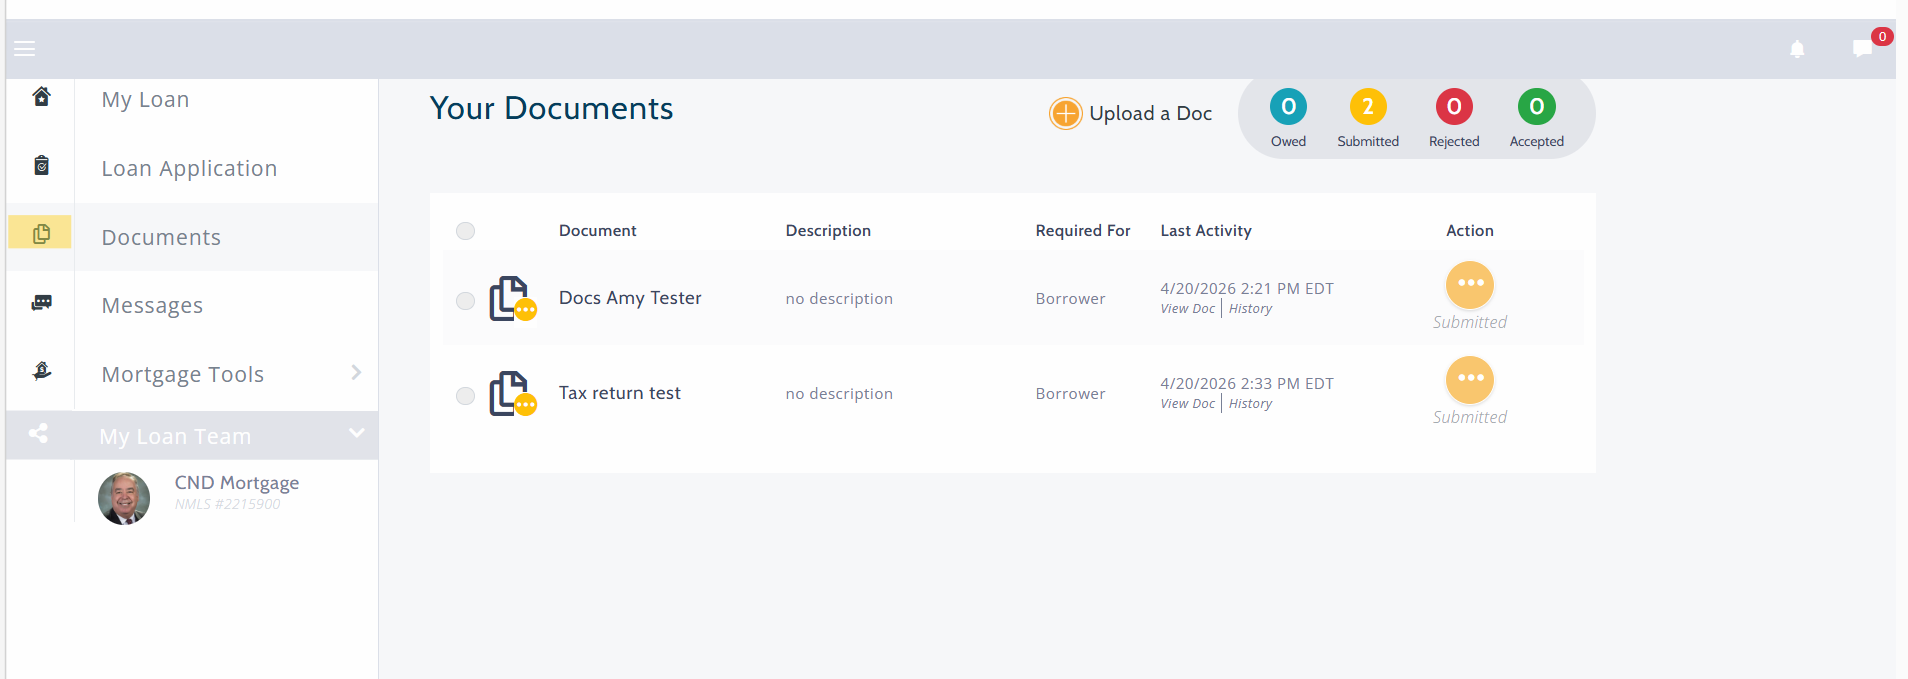Viewport: 1908px width, 679px height.
Task: Open History link for Docs Amy Tester
Action: 1250,309
